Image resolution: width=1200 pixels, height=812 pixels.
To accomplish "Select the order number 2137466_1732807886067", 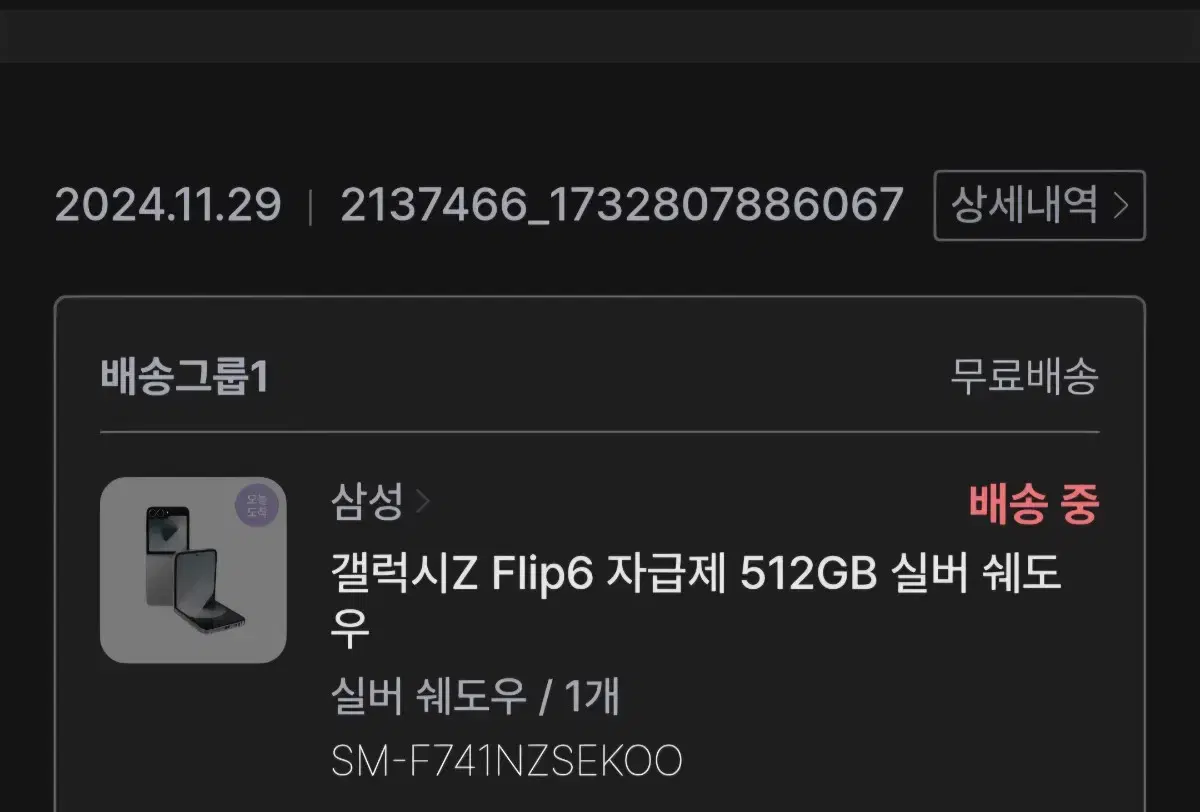I will pos(622,205).
